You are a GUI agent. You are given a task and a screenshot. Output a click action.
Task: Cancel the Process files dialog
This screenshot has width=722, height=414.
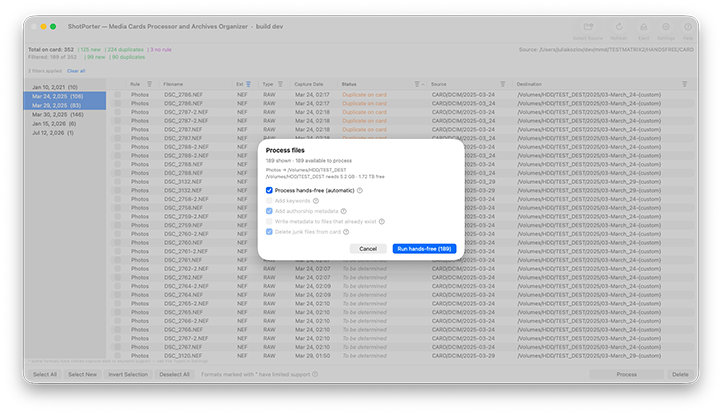coord(368,249)
